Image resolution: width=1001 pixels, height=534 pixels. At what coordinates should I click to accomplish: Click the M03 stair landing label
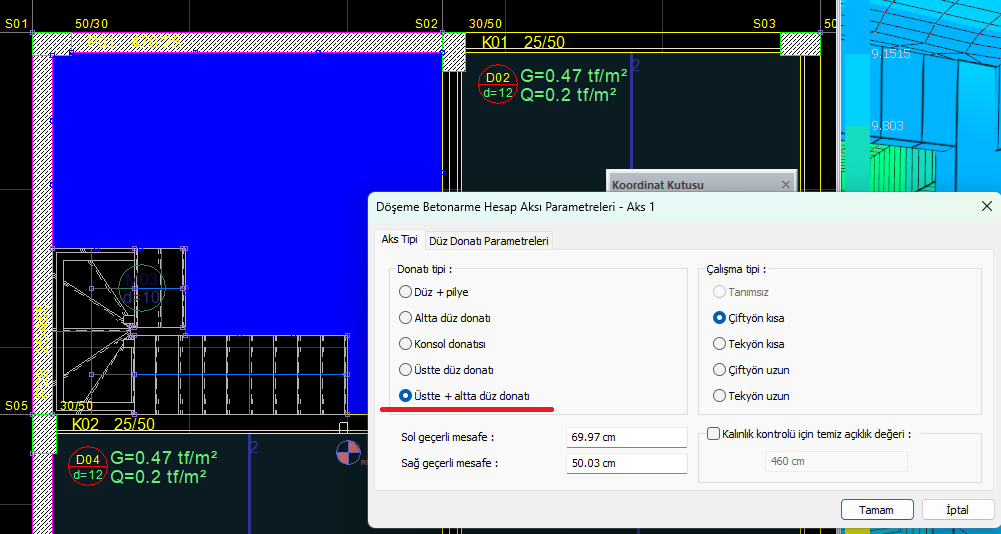point(142,288)
